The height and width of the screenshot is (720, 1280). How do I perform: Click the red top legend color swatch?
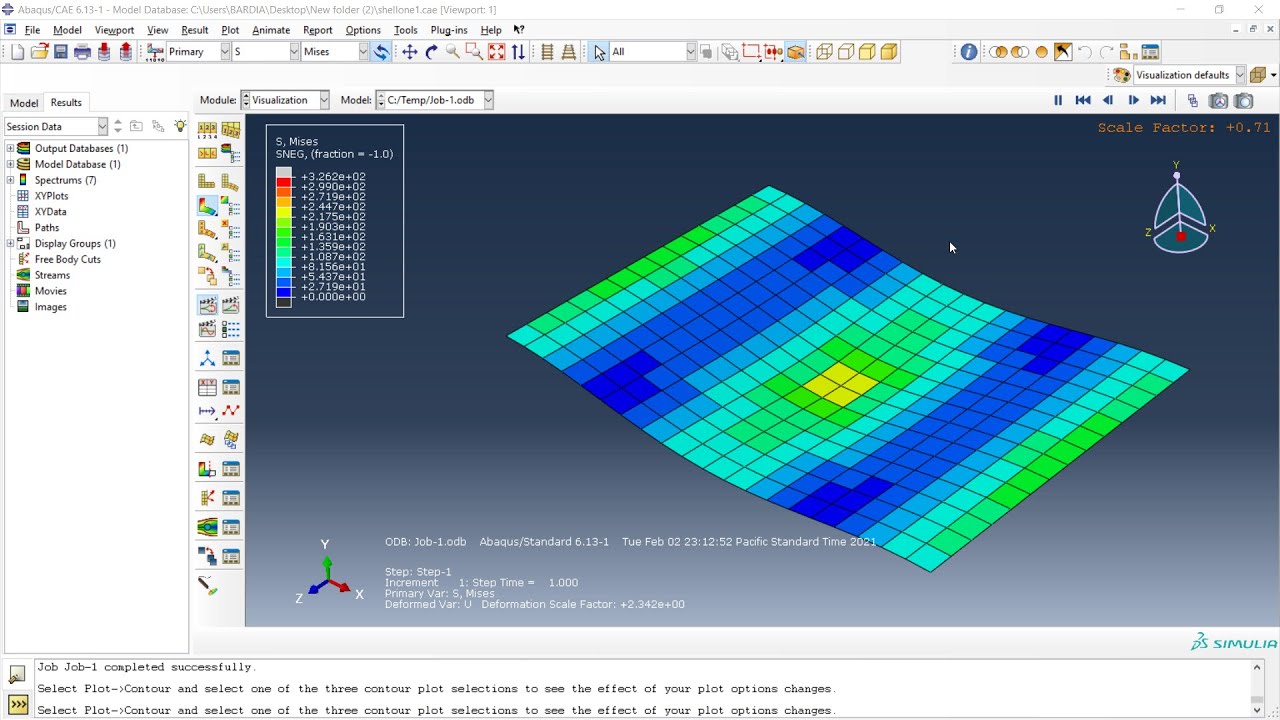[x=284, y=182]
